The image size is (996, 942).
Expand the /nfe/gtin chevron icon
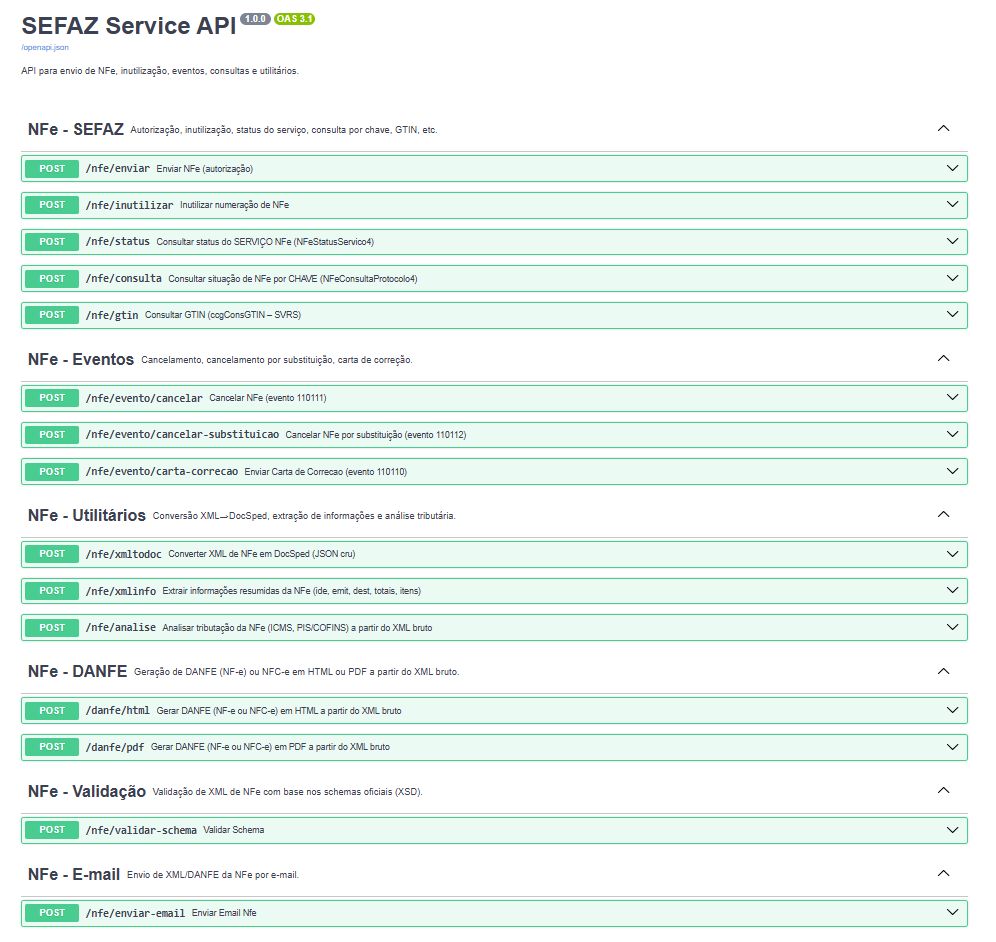(952, 315)
